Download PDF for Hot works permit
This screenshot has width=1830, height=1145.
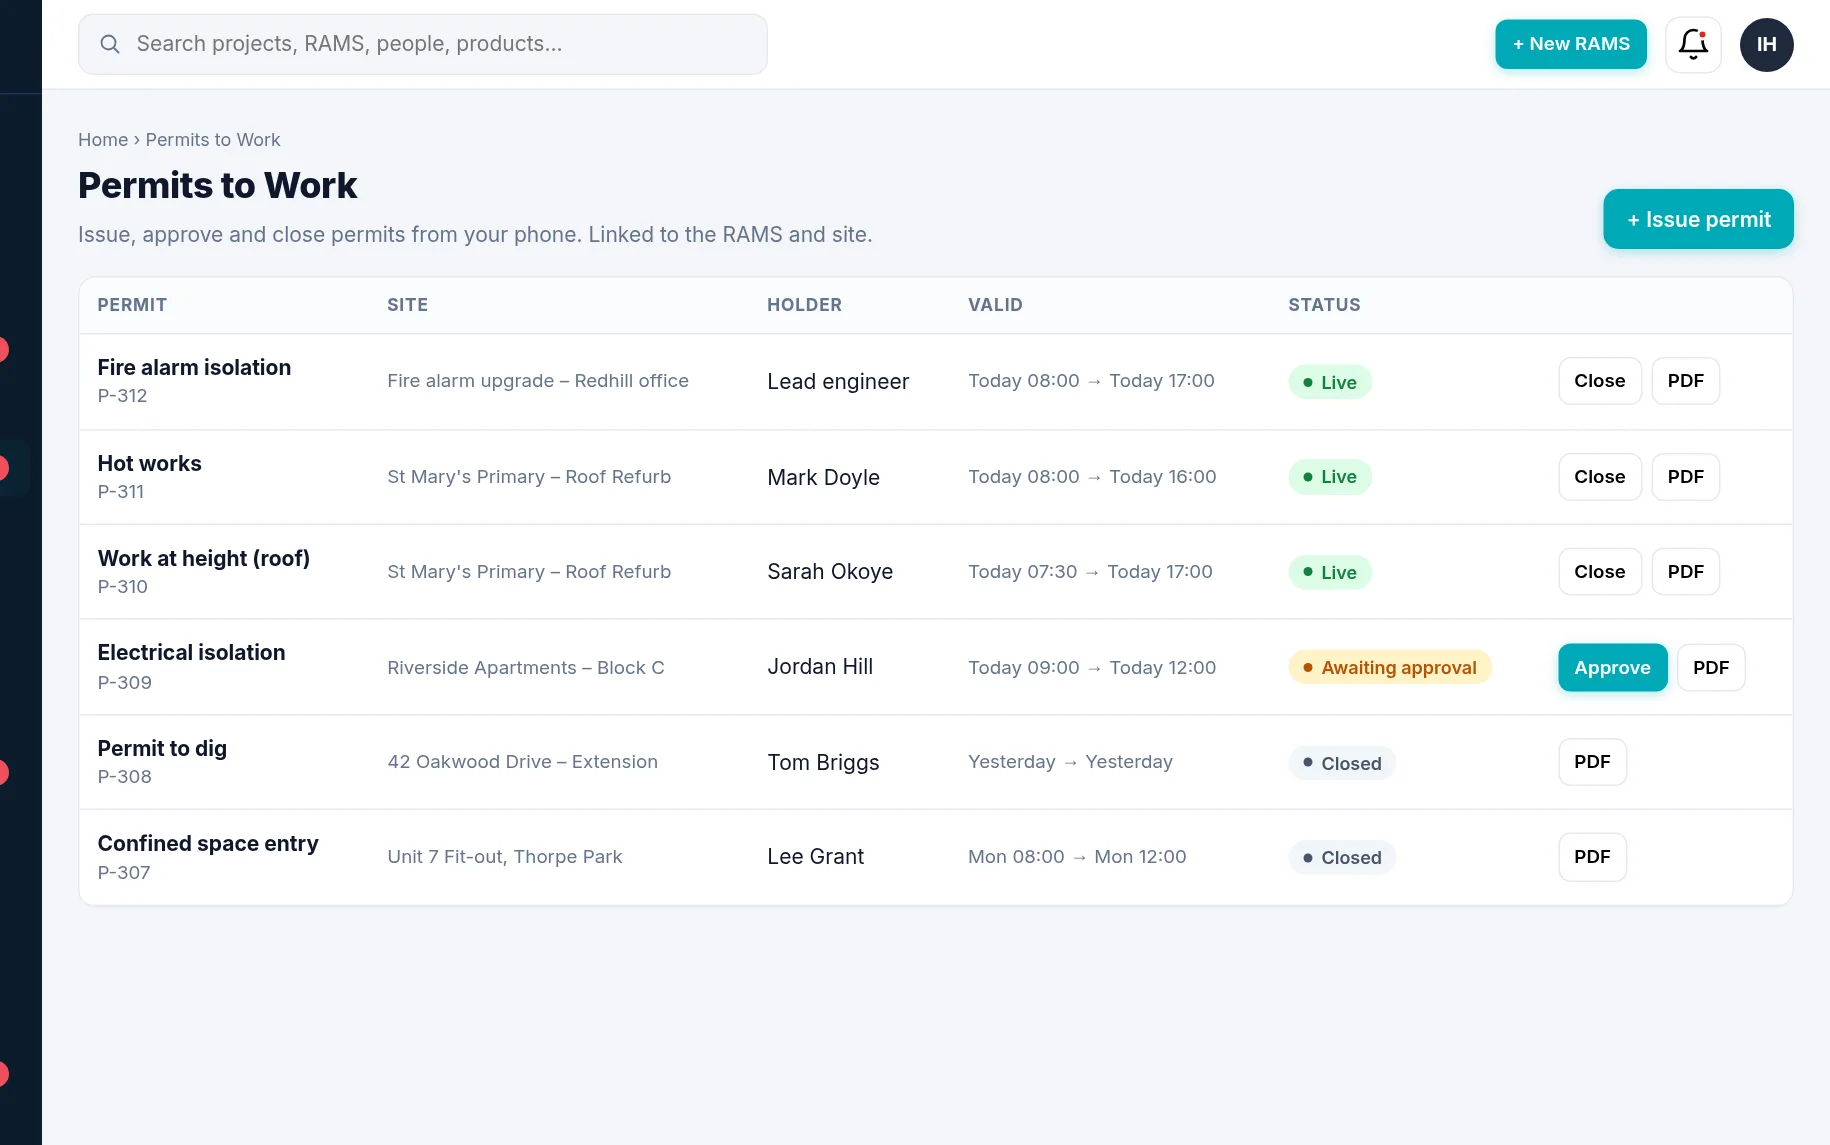[1686, 477]
